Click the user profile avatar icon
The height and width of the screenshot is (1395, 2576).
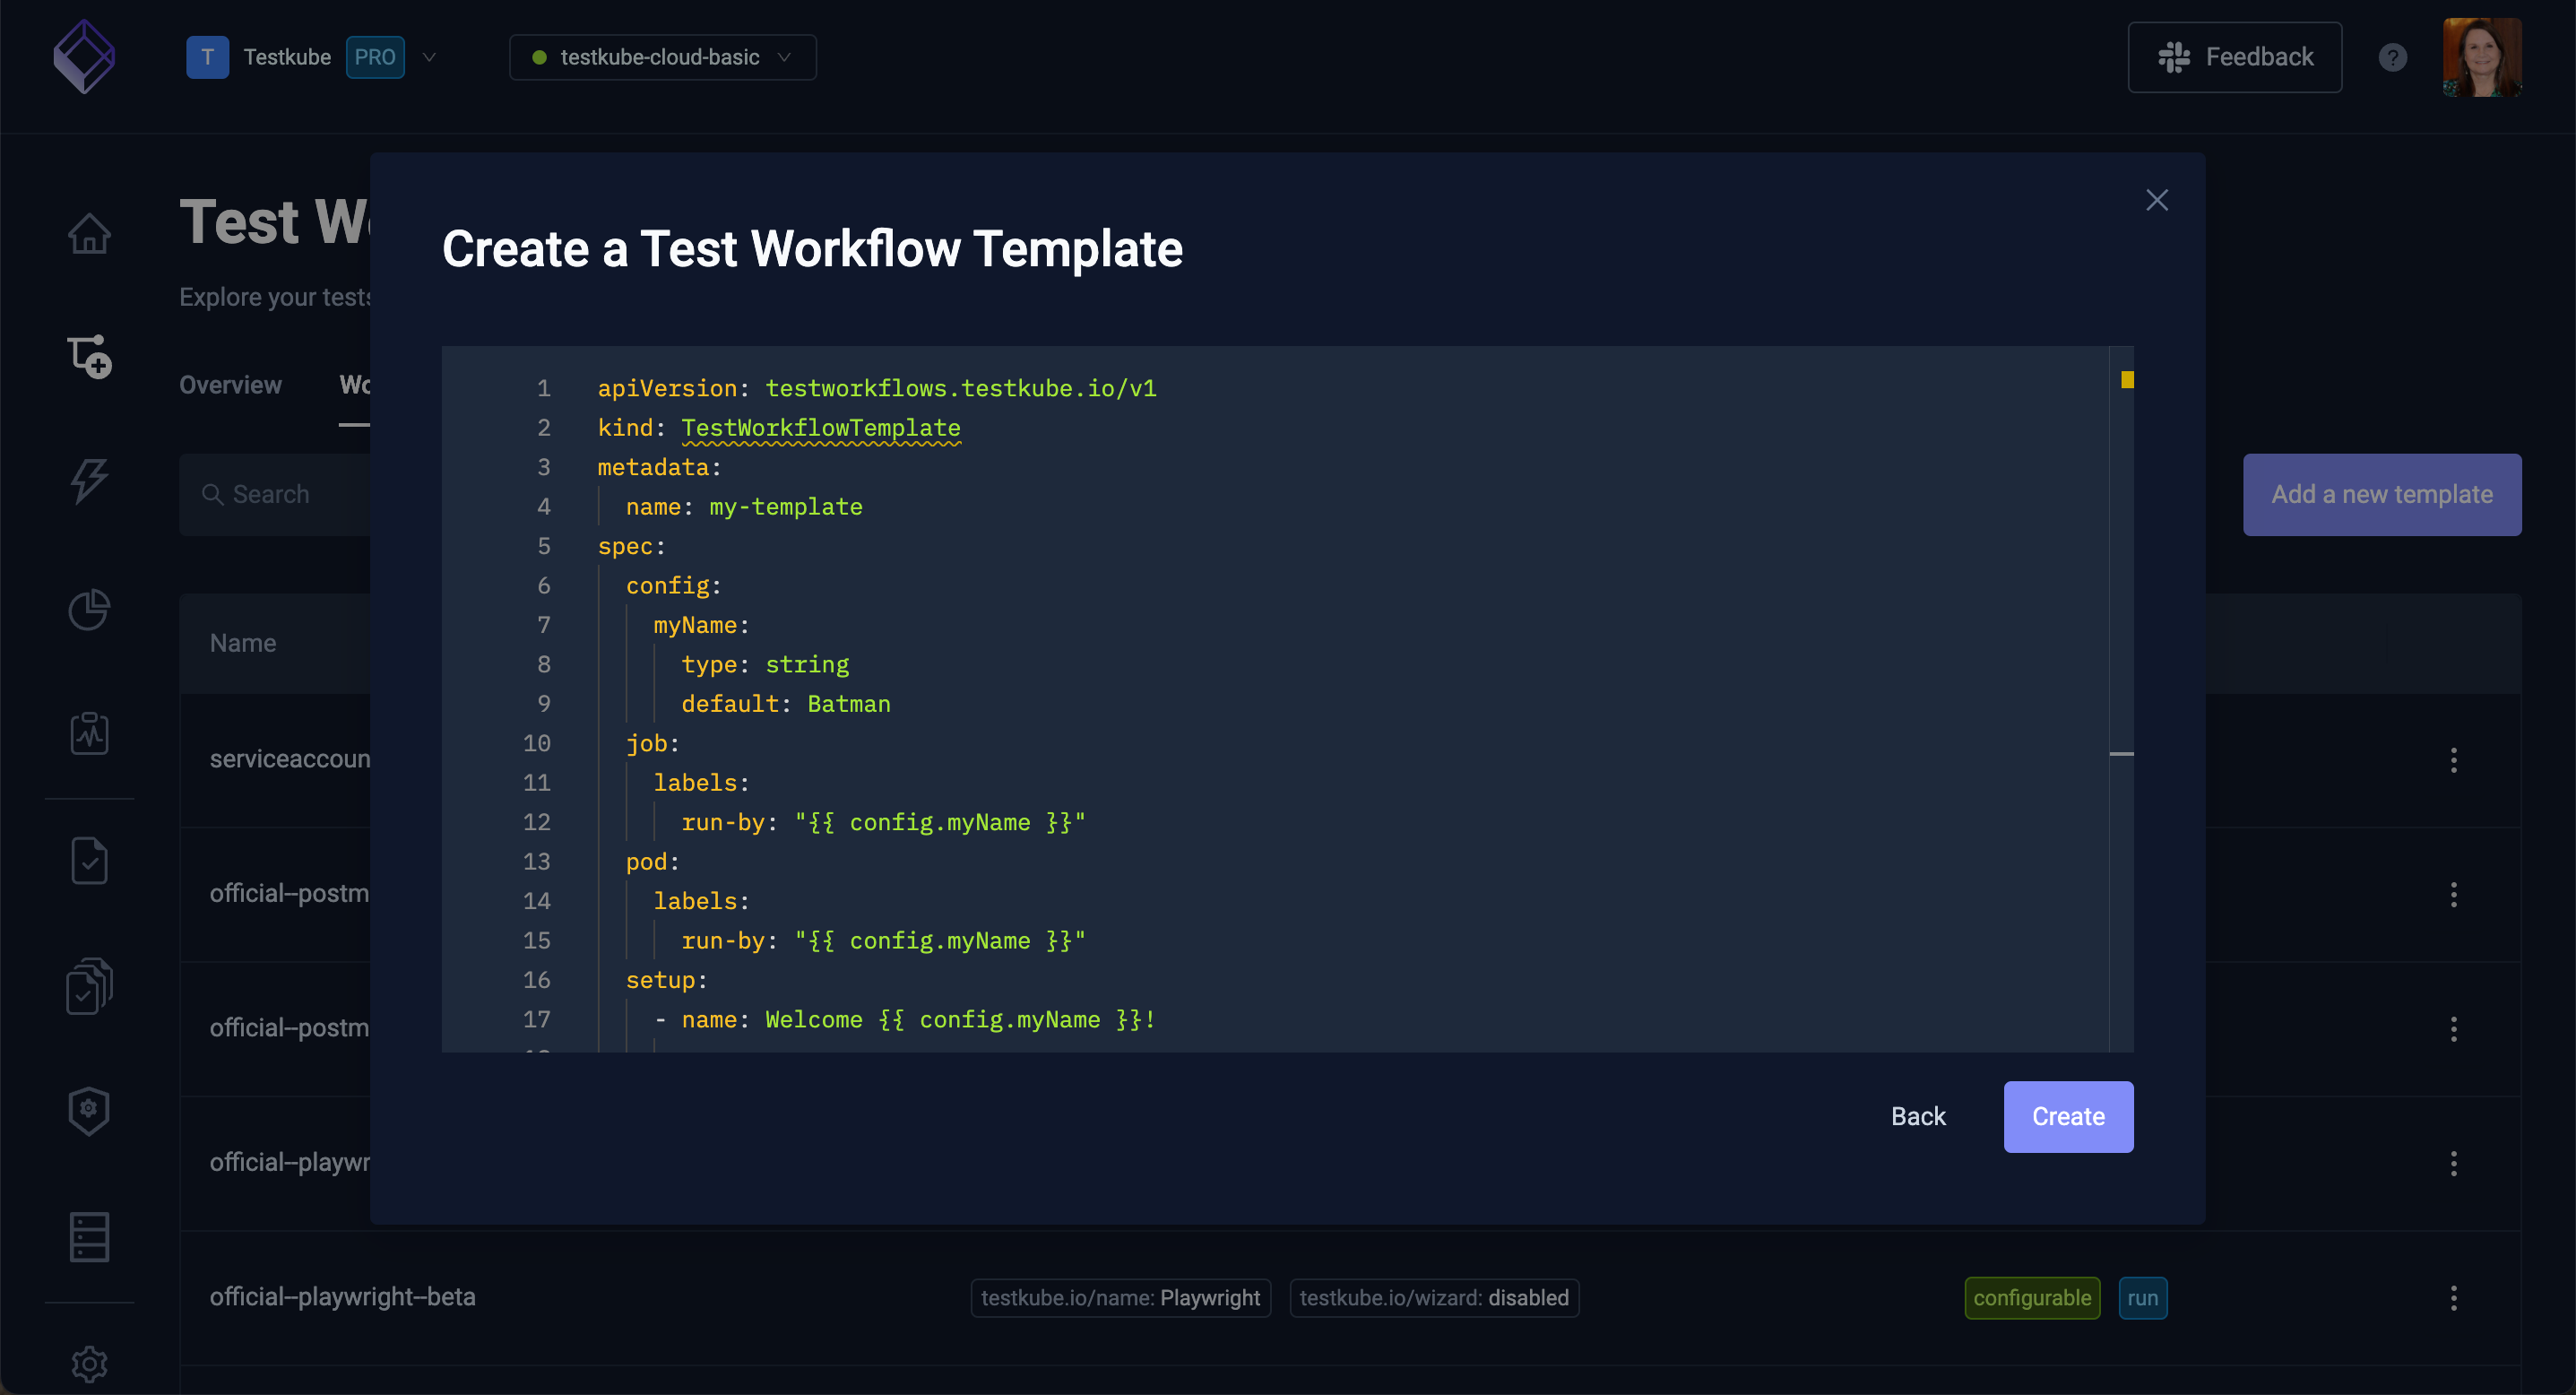click(x=2478, y=56)
